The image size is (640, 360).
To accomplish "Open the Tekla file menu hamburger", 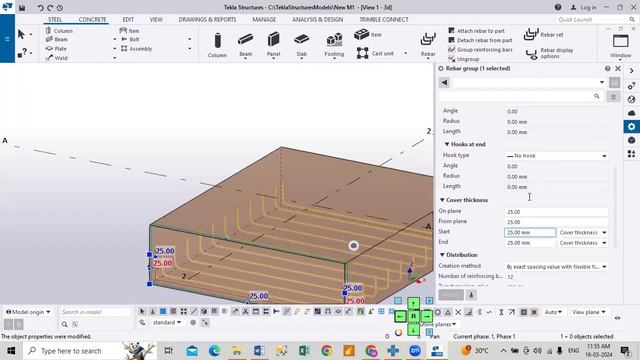I will pos(7,39).
